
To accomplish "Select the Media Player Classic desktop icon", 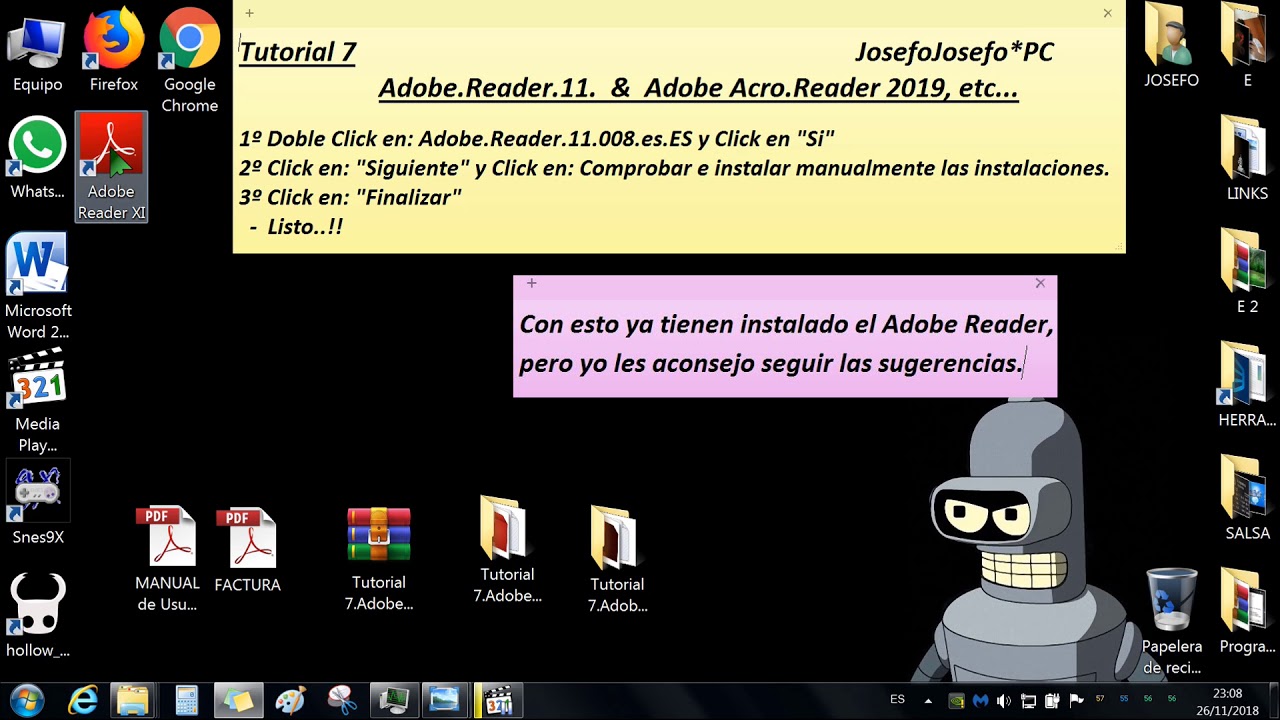I will [x=37, y=400].
